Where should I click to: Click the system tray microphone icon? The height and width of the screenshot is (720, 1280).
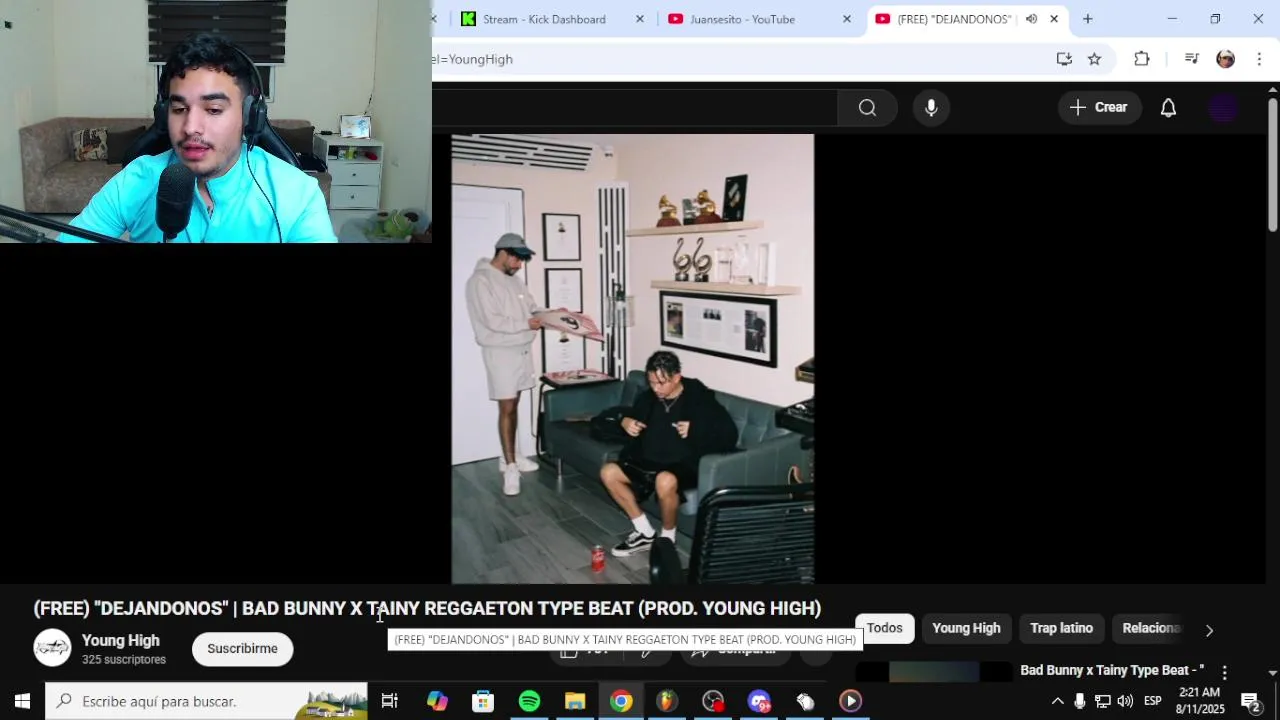(1079, 701)
